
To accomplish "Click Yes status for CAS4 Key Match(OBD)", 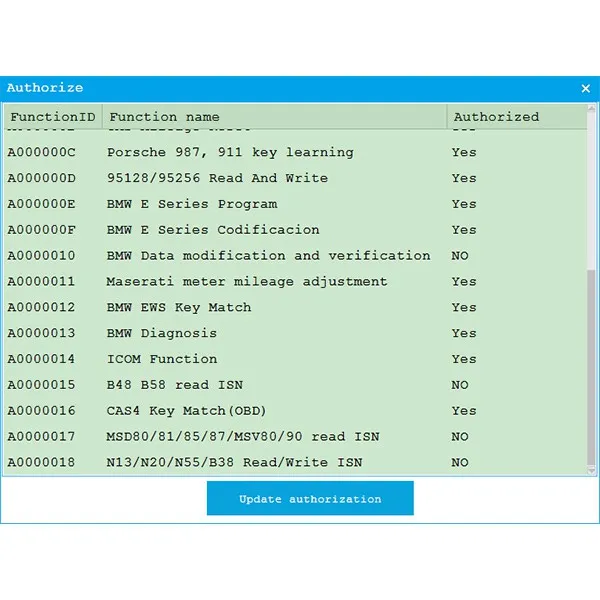I will coord(464,411).
